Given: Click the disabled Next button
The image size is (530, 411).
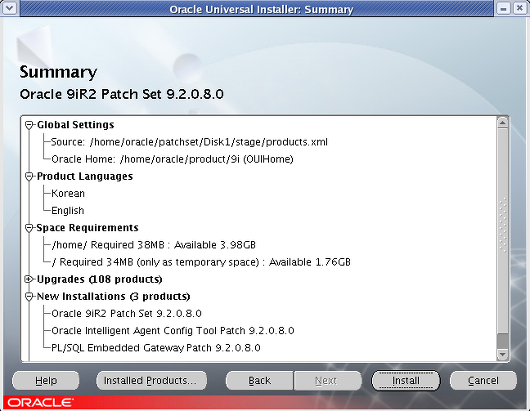Looking at the screenshot, I should [327, 381].
